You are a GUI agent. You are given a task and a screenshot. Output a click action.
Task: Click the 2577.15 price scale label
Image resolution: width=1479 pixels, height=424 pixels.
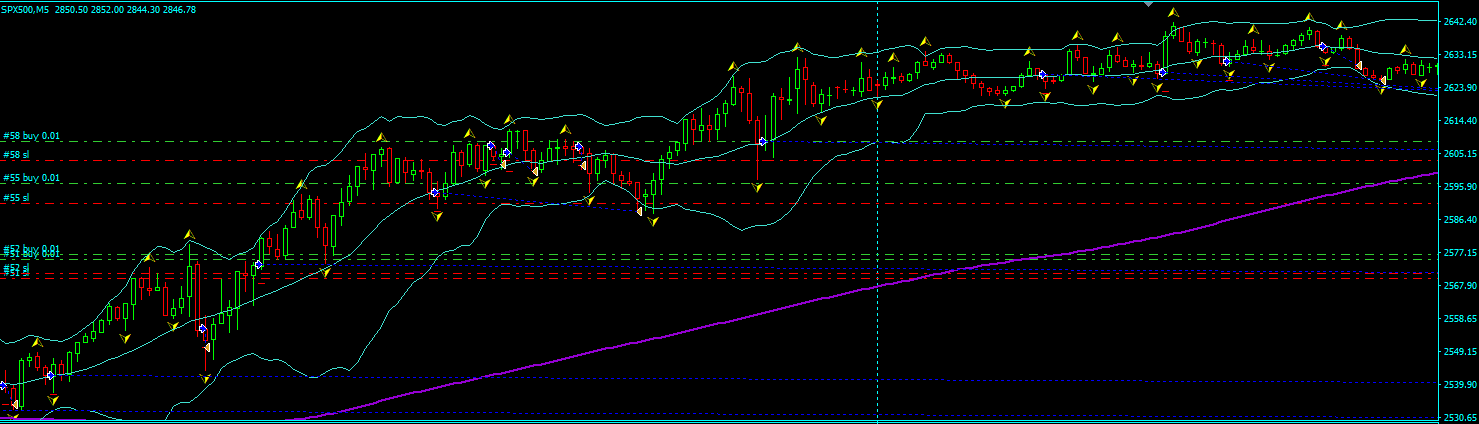click(x=1461, y=253)
